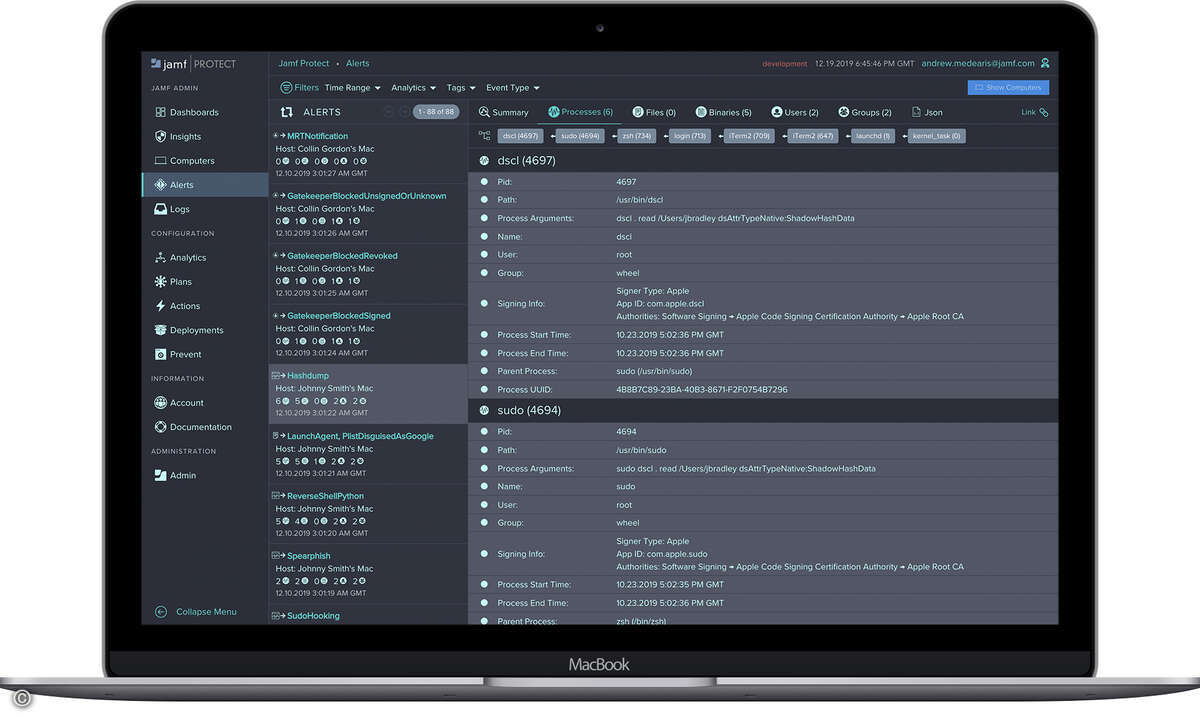The image size is (1200, 720).
Task: Select the sudo (4694) process chip
Action: (x=580, y=136)
